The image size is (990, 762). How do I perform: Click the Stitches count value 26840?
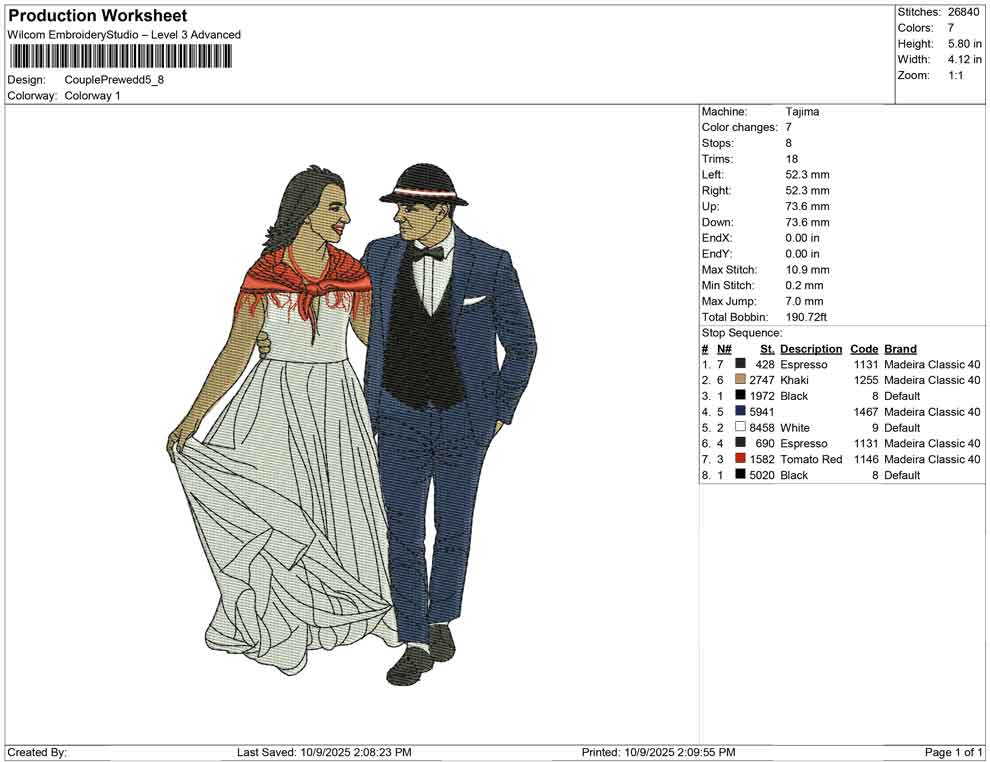pyautogui.click(x=964, y=12)
